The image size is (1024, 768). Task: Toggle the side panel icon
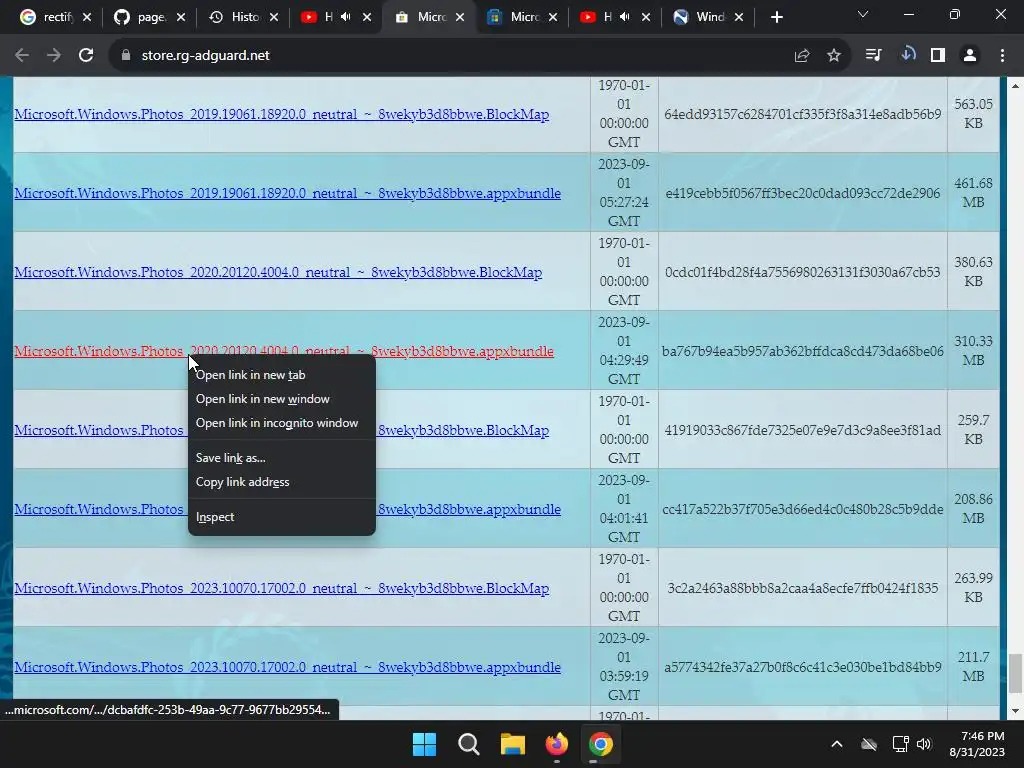pos(938,56)
